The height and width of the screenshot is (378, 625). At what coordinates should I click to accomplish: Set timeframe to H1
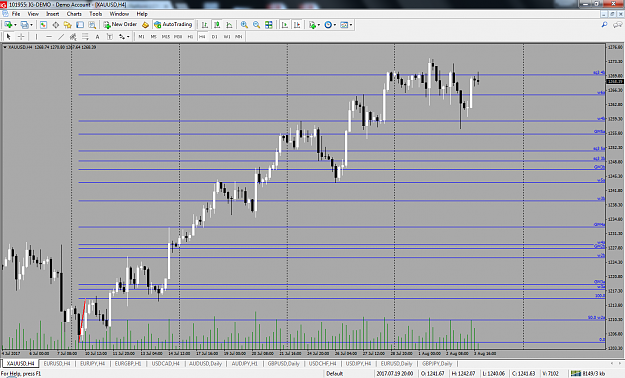pos(190,37)
